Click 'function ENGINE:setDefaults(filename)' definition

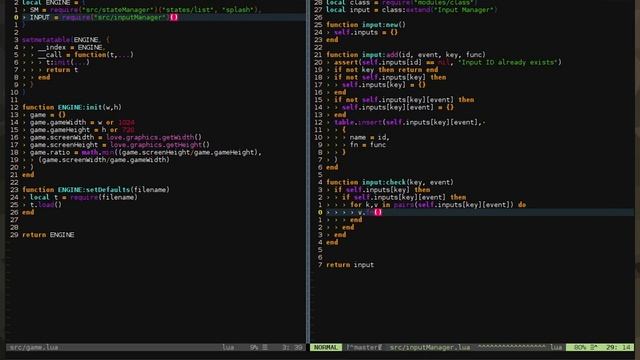(96, 190)
